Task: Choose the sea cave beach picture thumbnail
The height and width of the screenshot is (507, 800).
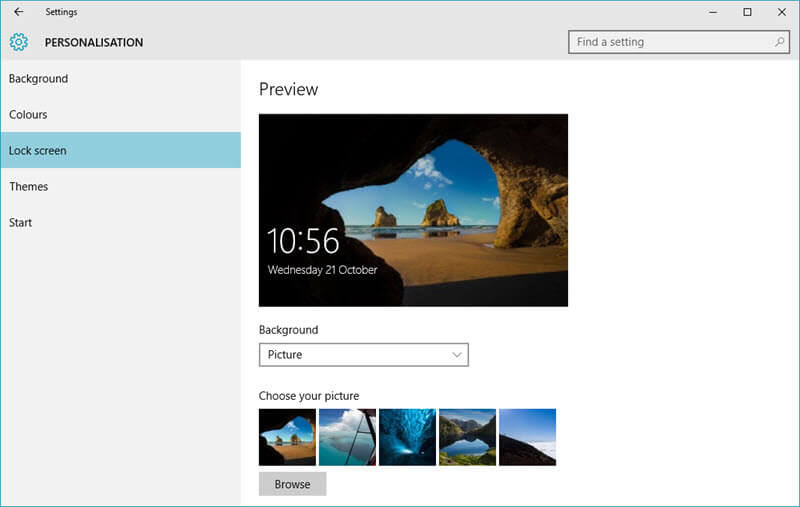Action: [287, 437]
